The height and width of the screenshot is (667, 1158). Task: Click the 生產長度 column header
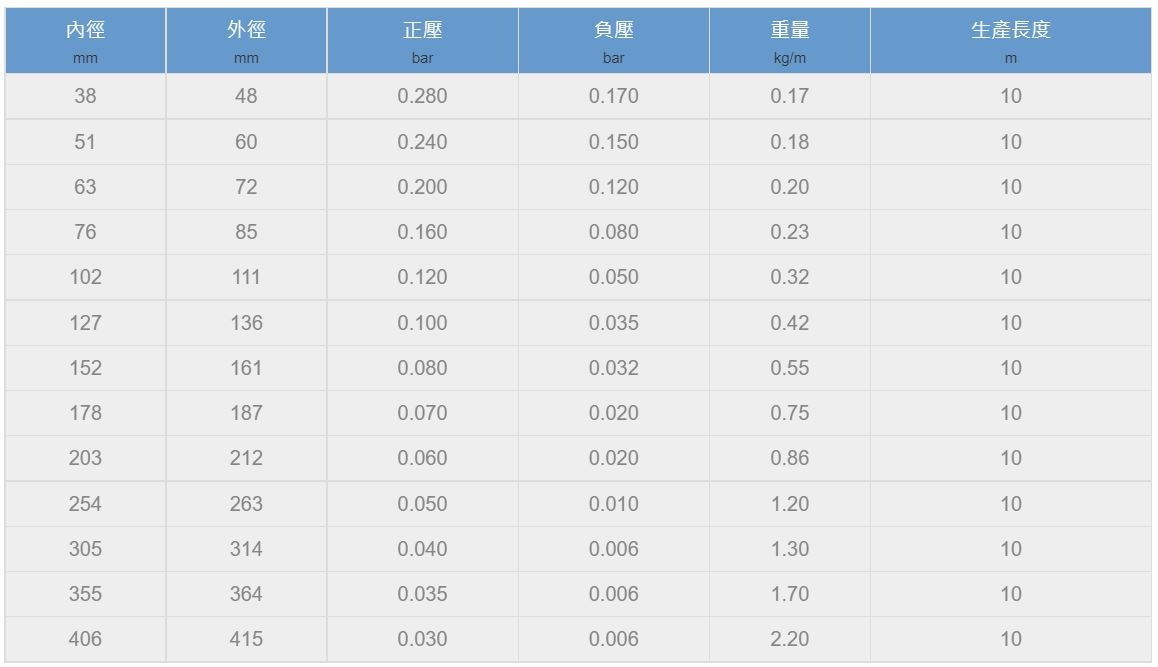(1010, 42)
